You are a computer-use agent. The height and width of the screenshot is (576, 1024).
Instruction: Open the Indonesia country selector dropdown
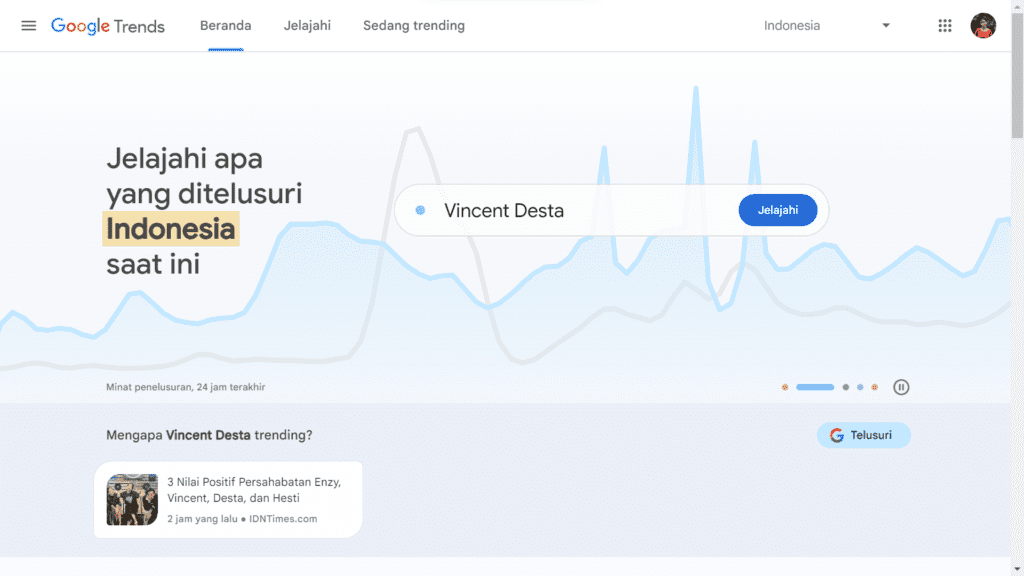click(791, 25)
